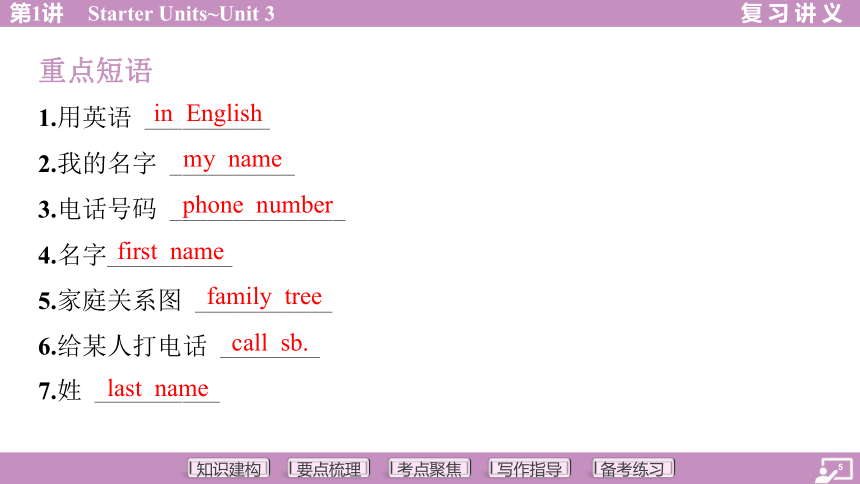Click item 7 text 姓
The height and width of the screenshot is (484, 860).
pyautogui.click(x=70, y=391)
